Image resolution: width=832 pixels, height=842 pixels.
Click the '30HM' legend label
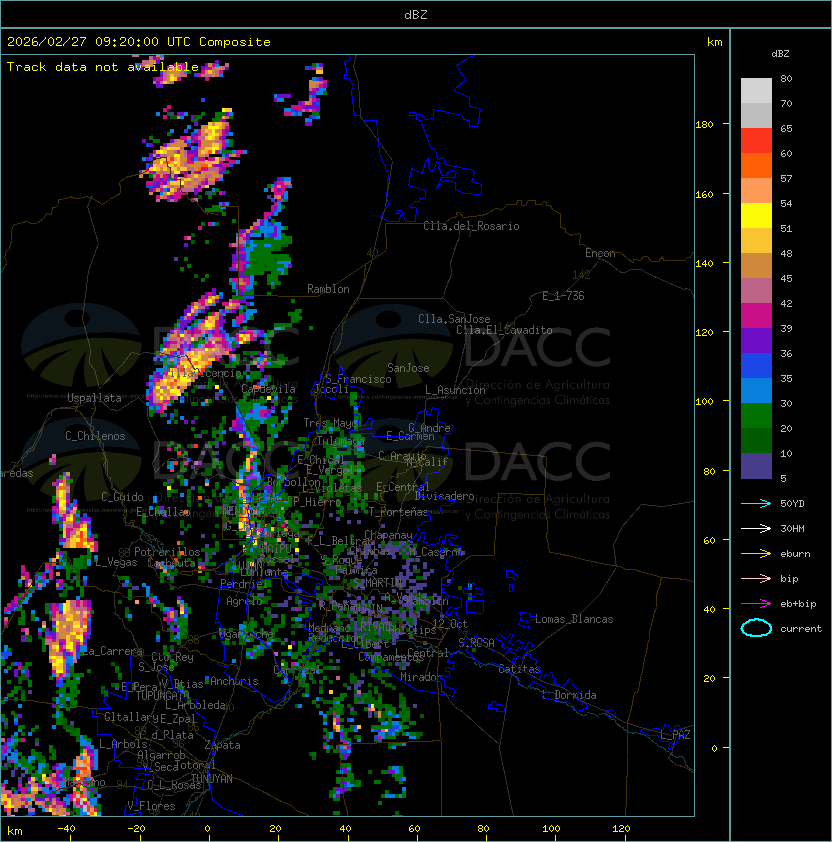pos(792,529)
